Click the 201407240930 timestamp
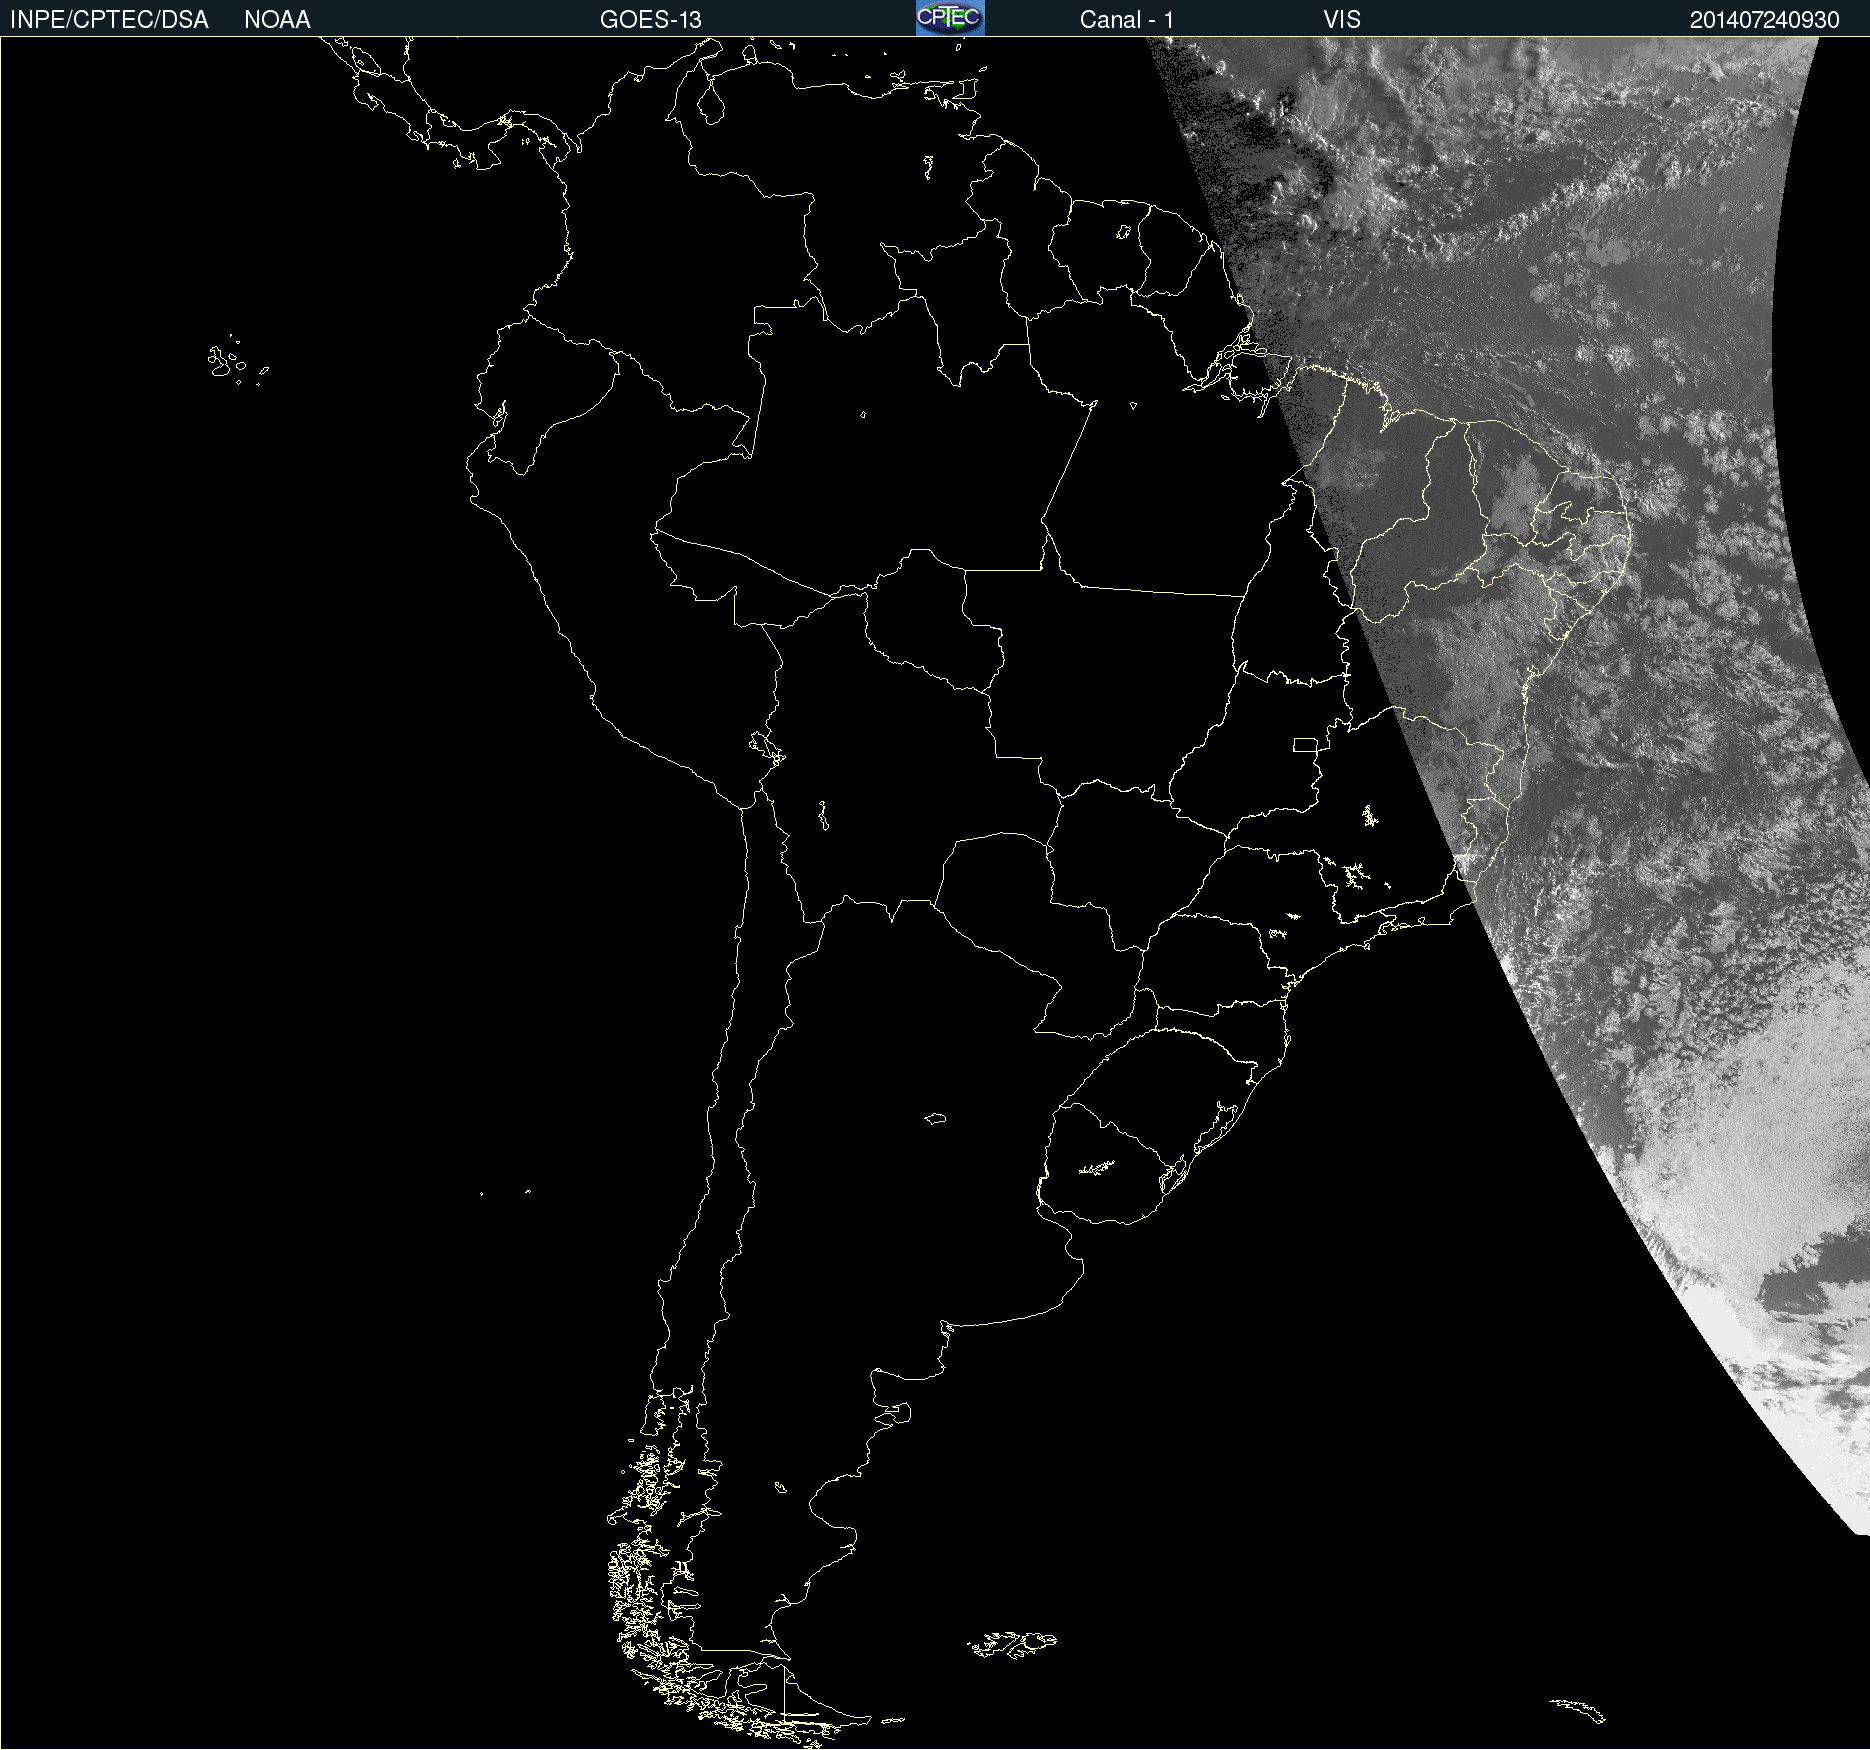Viewport: 1870px width, 1750px height. (1764, 20)
